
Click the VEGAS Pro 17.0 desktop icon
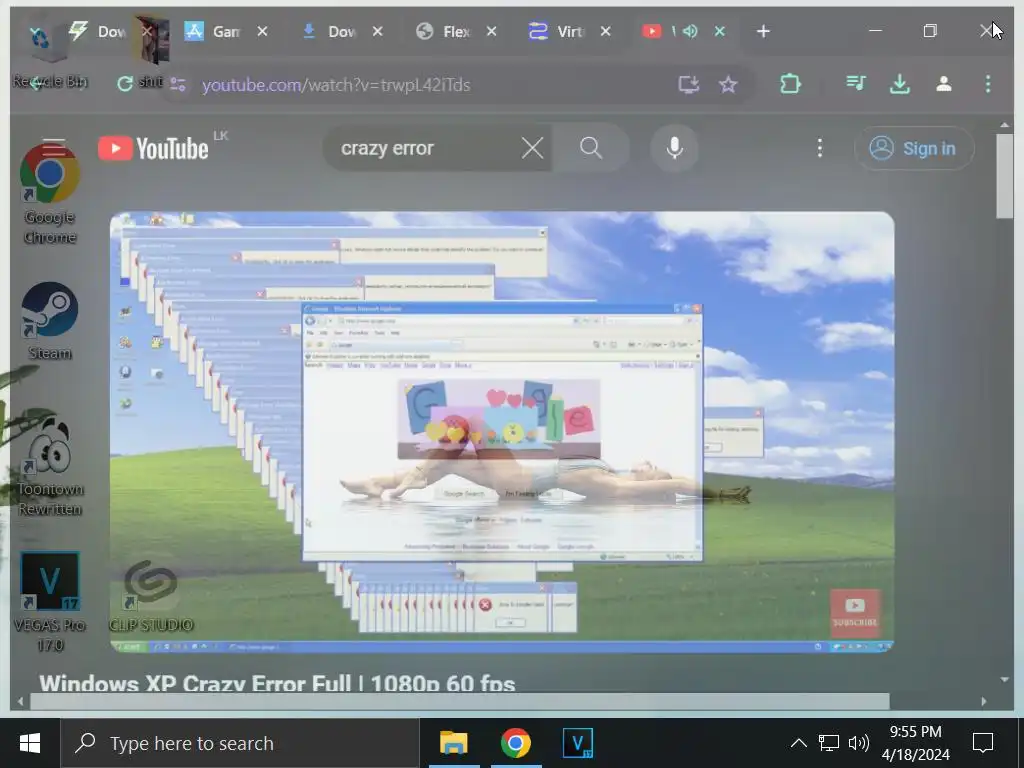point(50,602)
